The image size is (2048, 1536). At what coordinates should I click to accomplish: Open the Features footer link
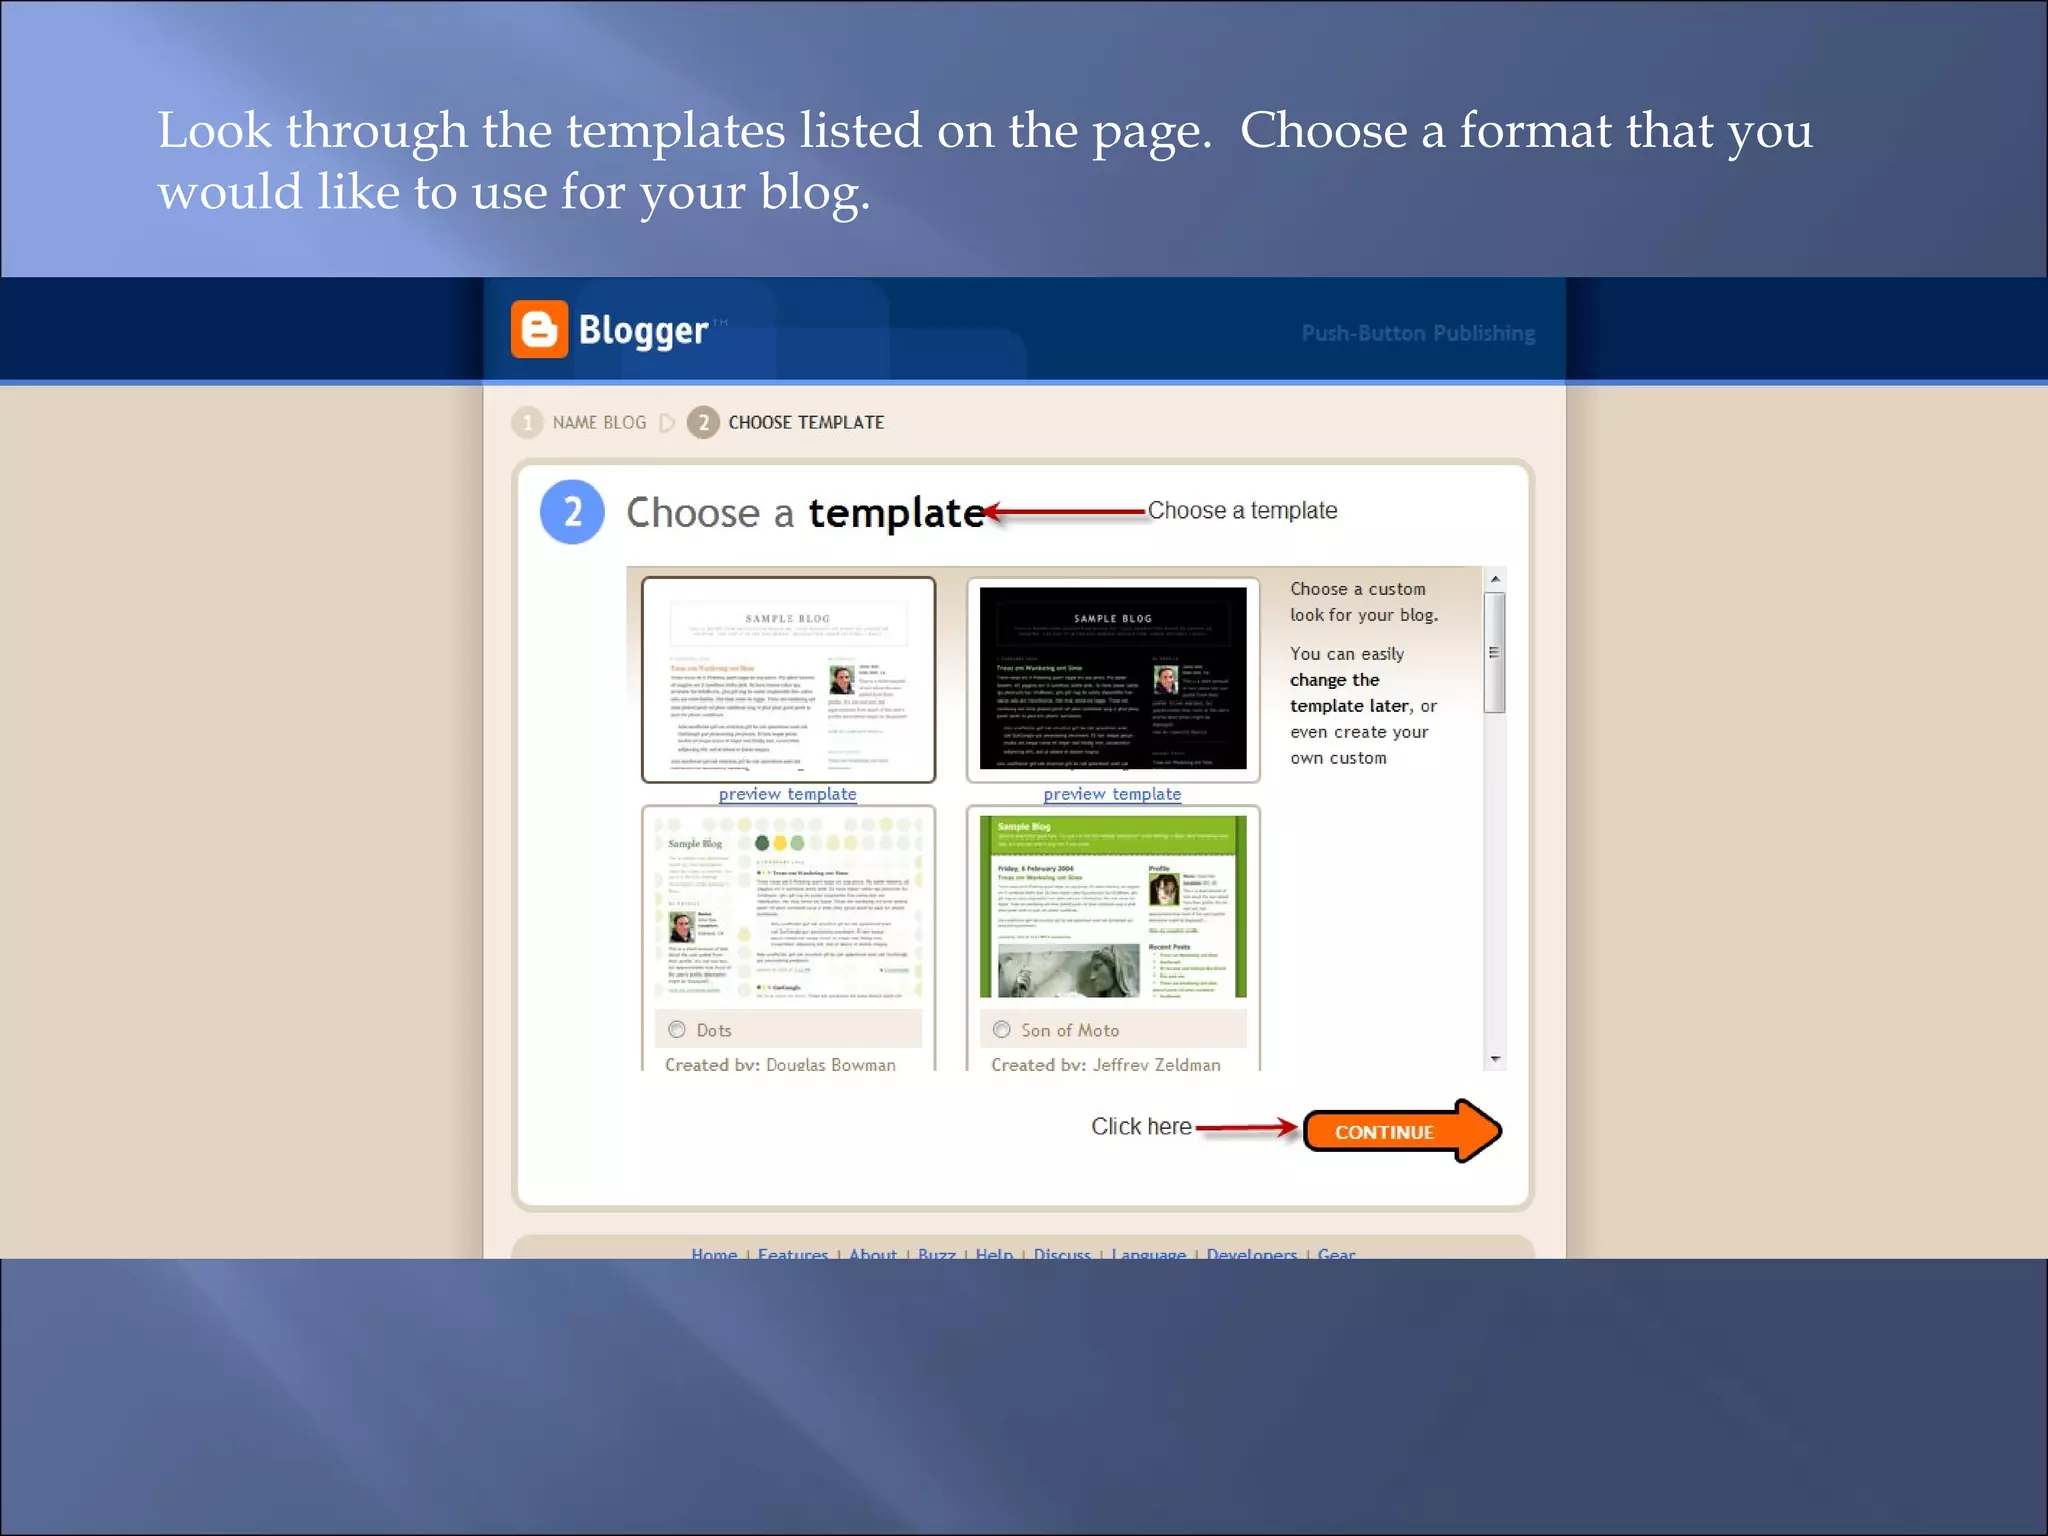793,1253
